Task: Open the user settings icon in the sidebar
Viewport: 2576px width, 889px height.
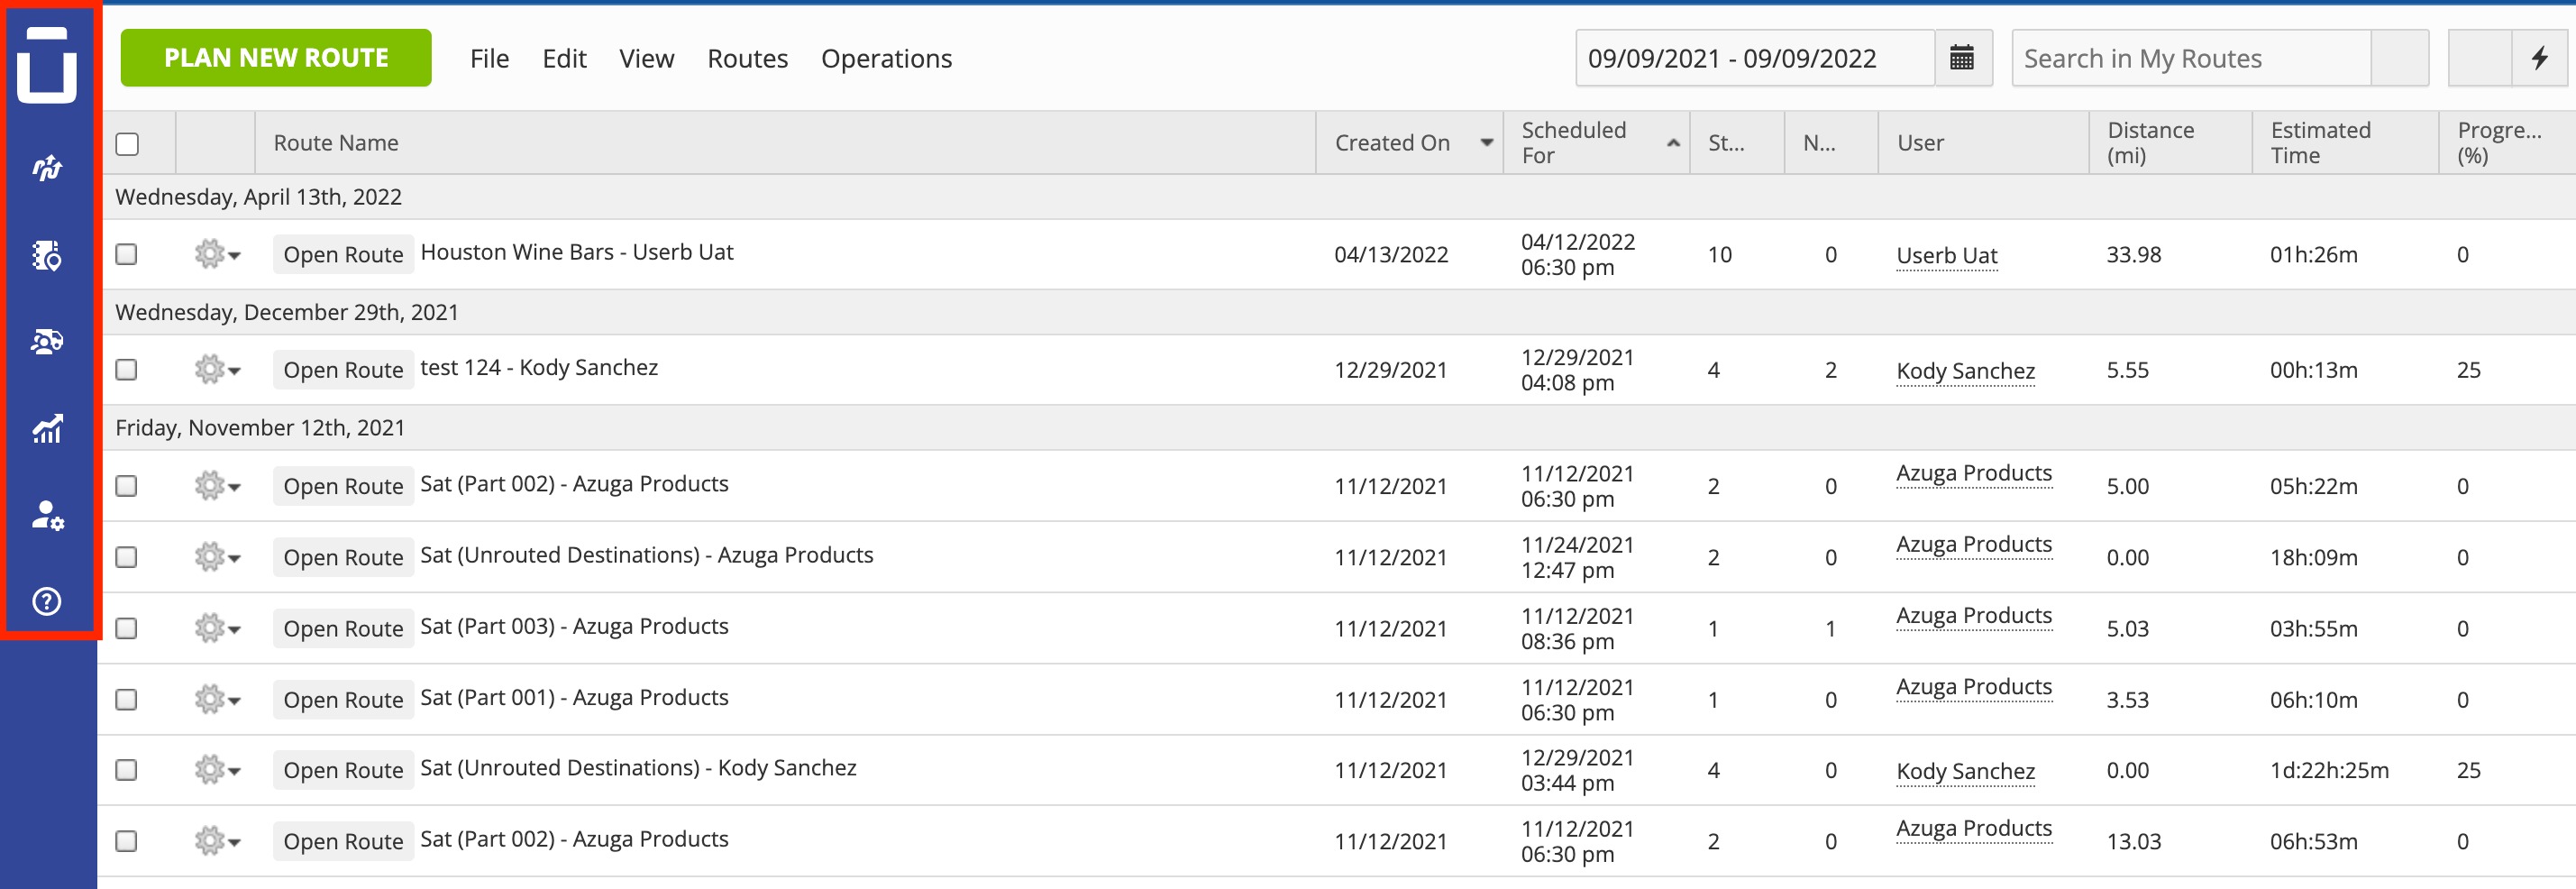Action: click(x=47, y=515)
